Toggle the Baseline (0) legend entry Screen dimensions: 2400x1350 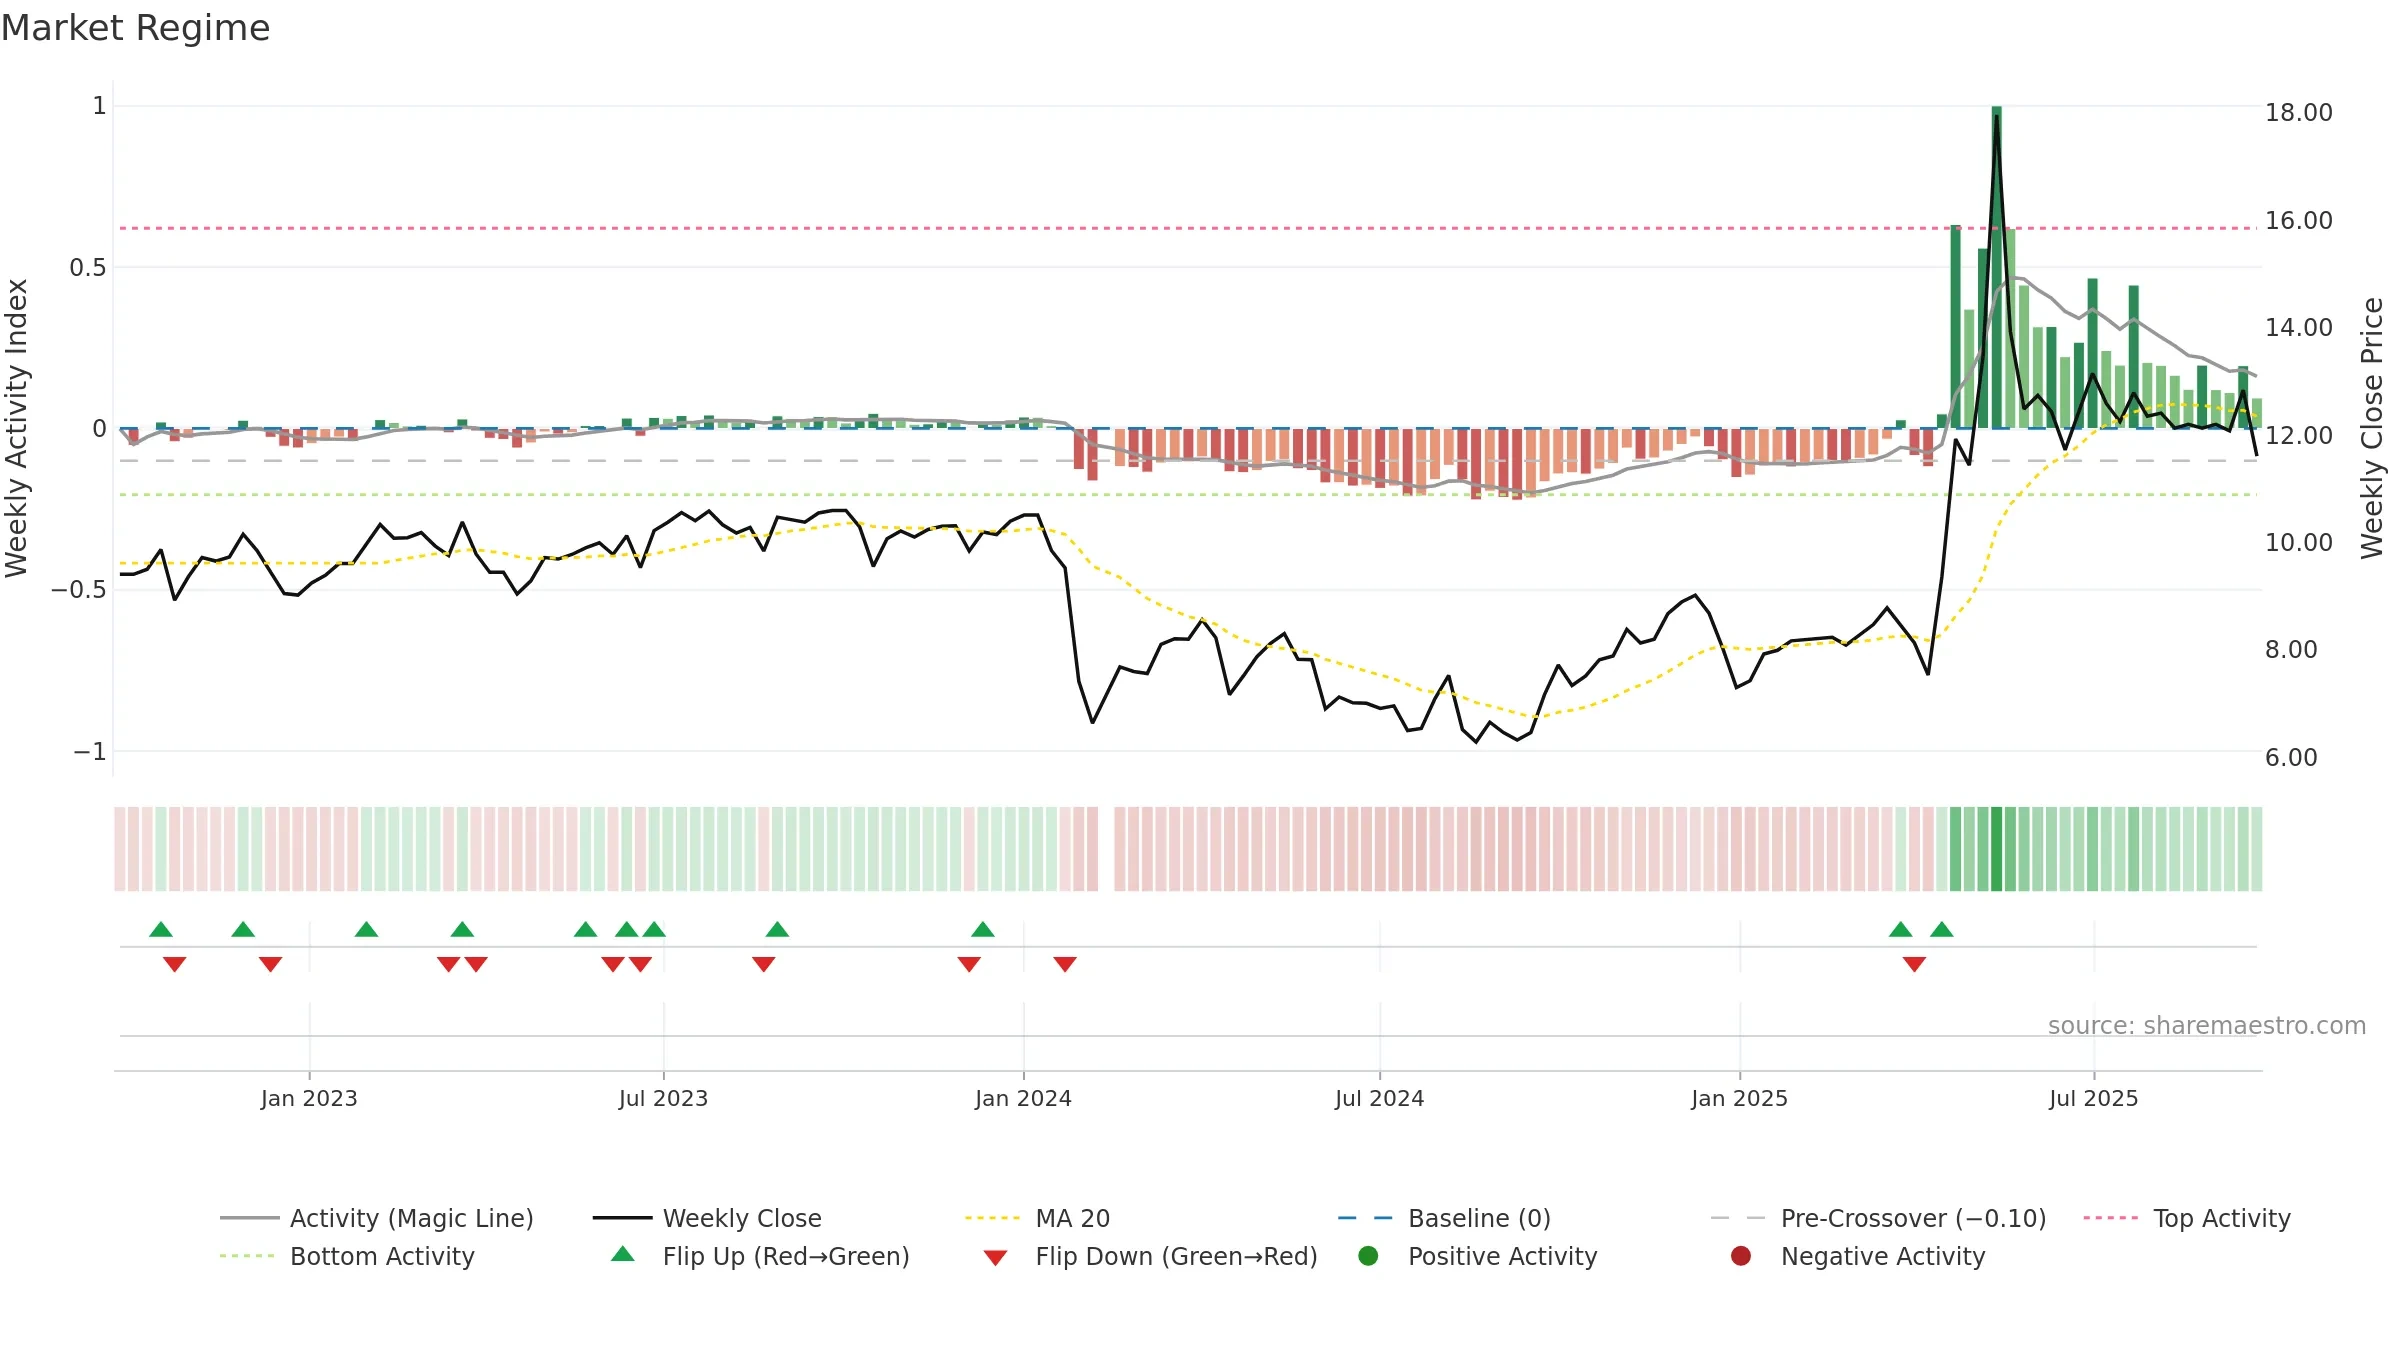1444,1218
